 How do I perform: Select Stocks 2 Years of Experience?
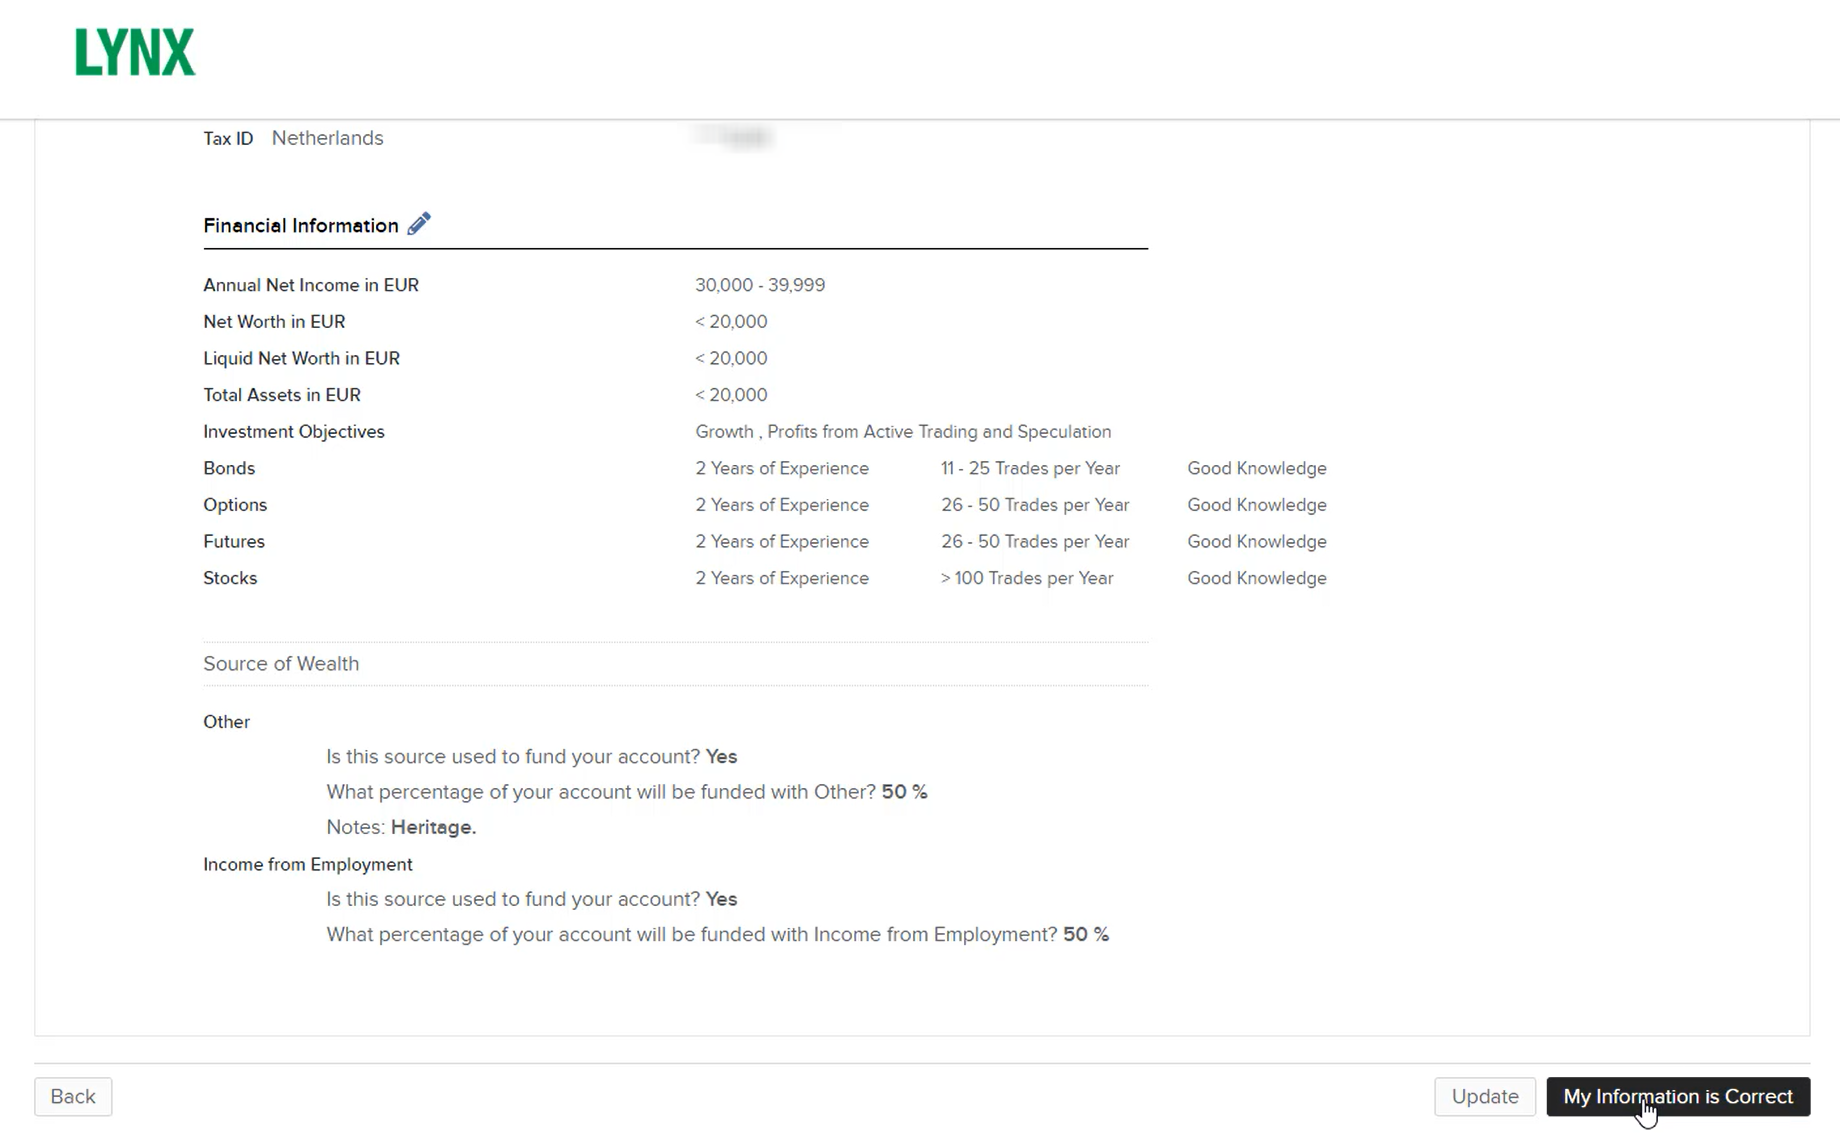(x=782, y=579)
